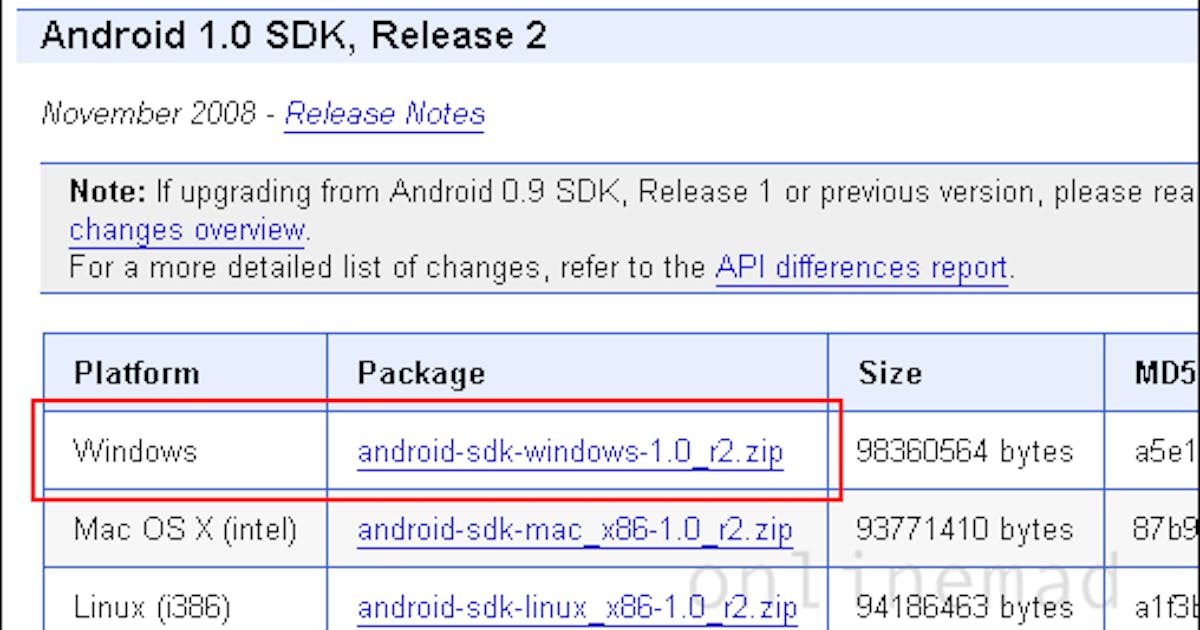Click the November 2008 date text
The image size is (1200, 630).
click(x=150, y=114)
